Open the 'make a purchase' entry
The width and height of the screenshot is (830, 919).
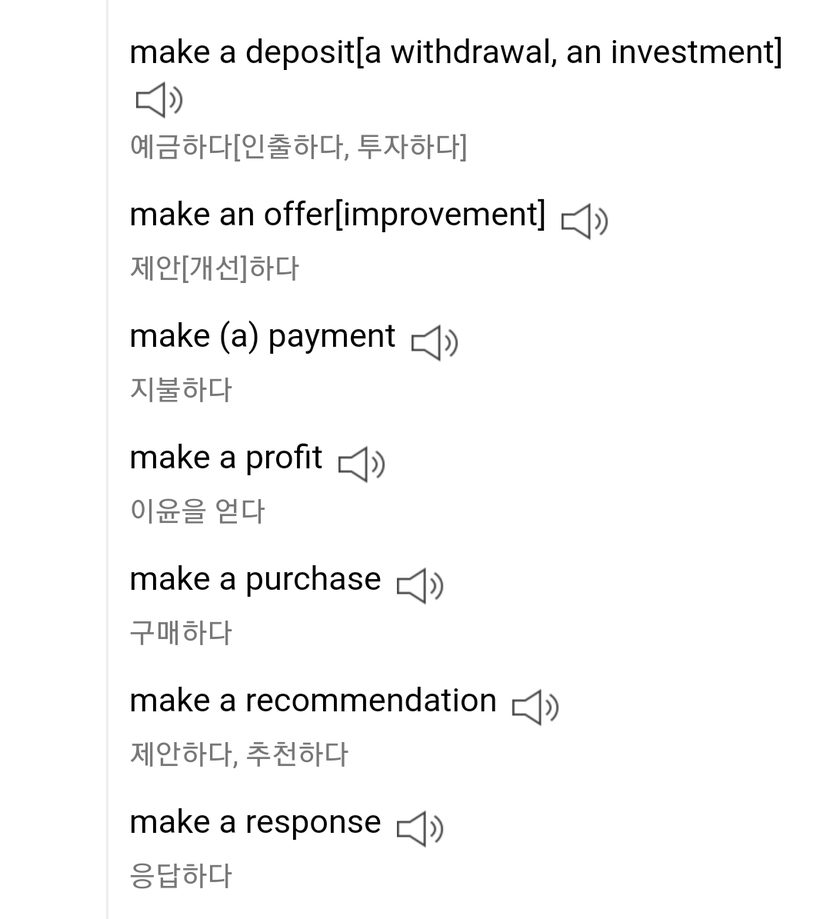point(255,579)
